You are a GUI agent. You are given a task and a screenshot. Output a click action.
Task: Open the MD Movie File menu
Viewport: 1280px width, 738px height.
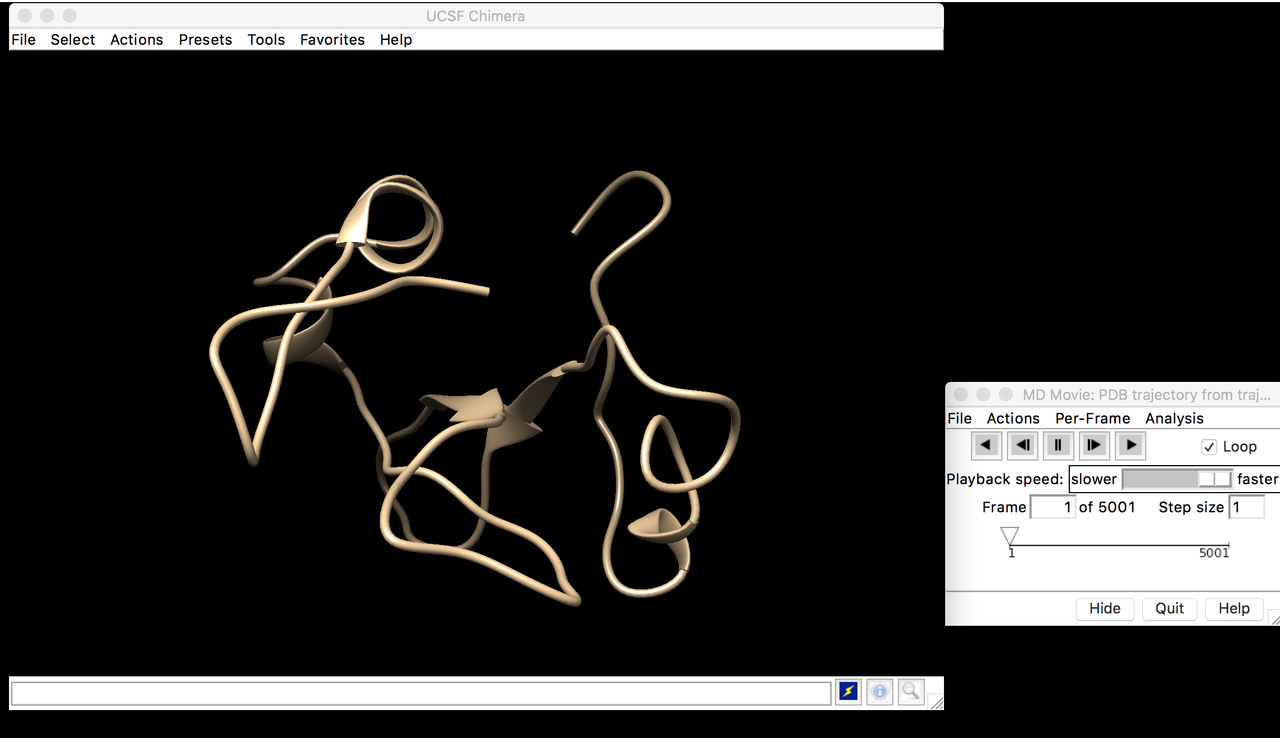pyautogui.click(x=959, y=418)
